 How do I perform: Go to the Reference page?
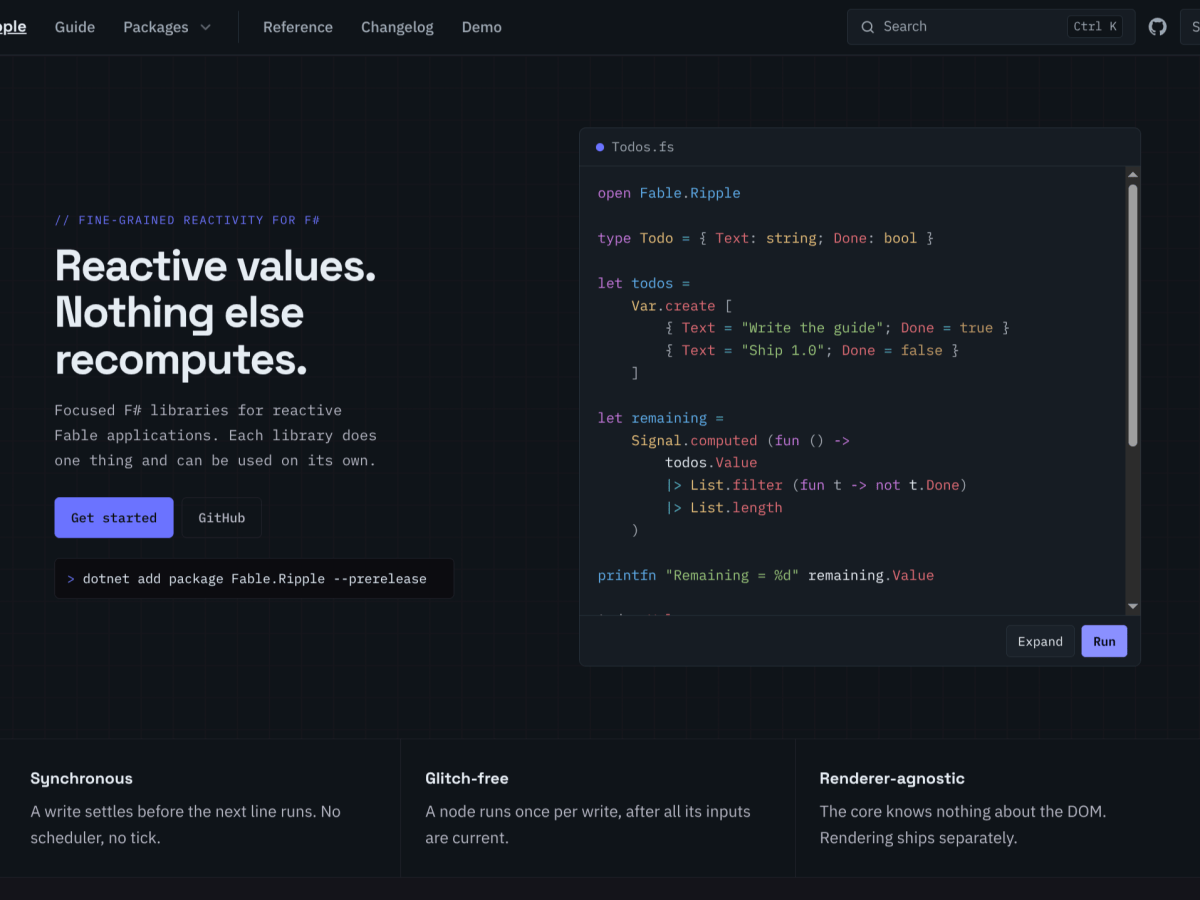[x=298, y=27]
